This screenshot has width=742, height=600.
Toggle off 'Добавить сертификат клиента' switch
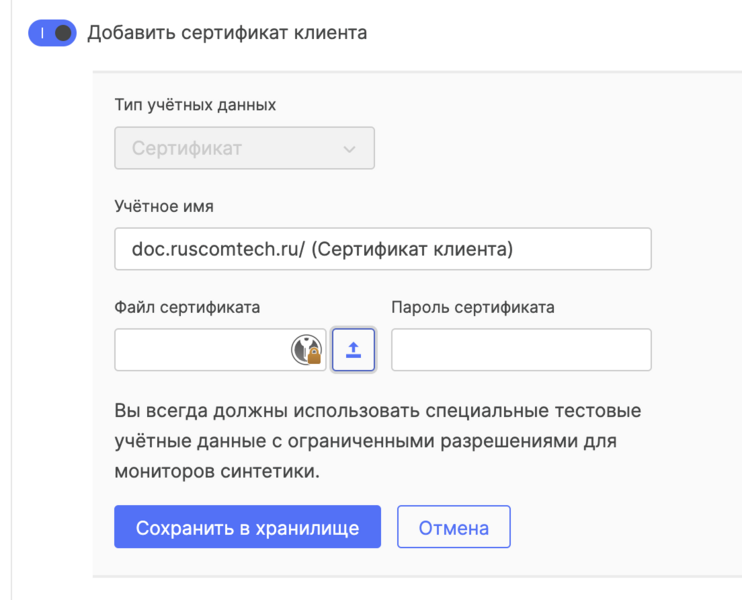[52, 33]
